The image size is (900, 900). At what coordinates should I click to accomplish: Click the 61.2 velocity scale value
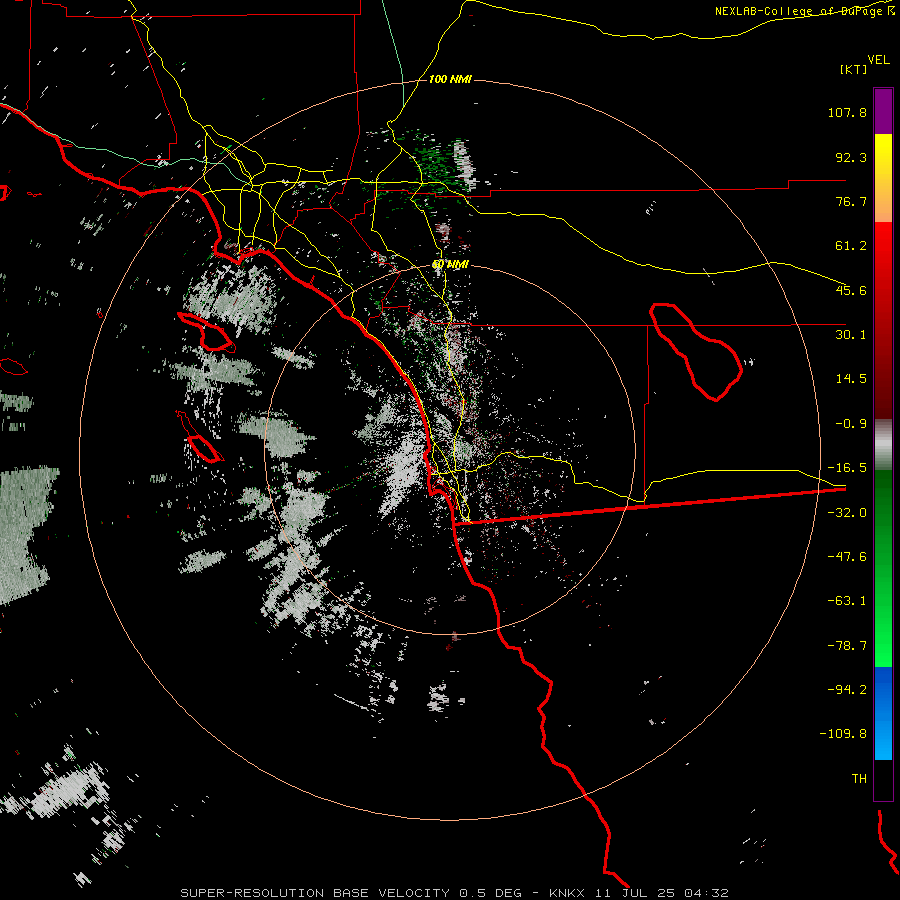(x=851, y=246)
